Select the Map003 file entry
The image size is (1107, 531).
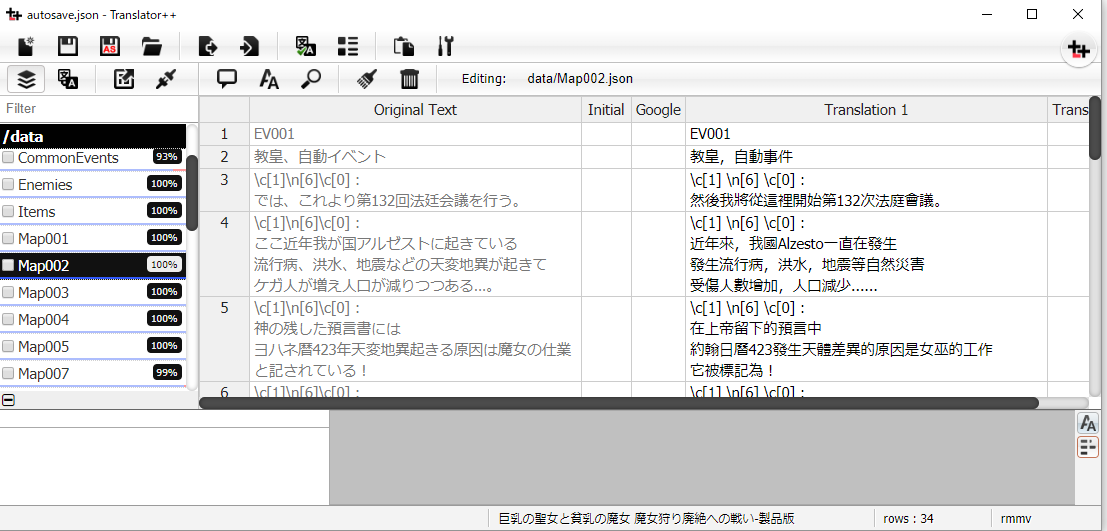93,292
